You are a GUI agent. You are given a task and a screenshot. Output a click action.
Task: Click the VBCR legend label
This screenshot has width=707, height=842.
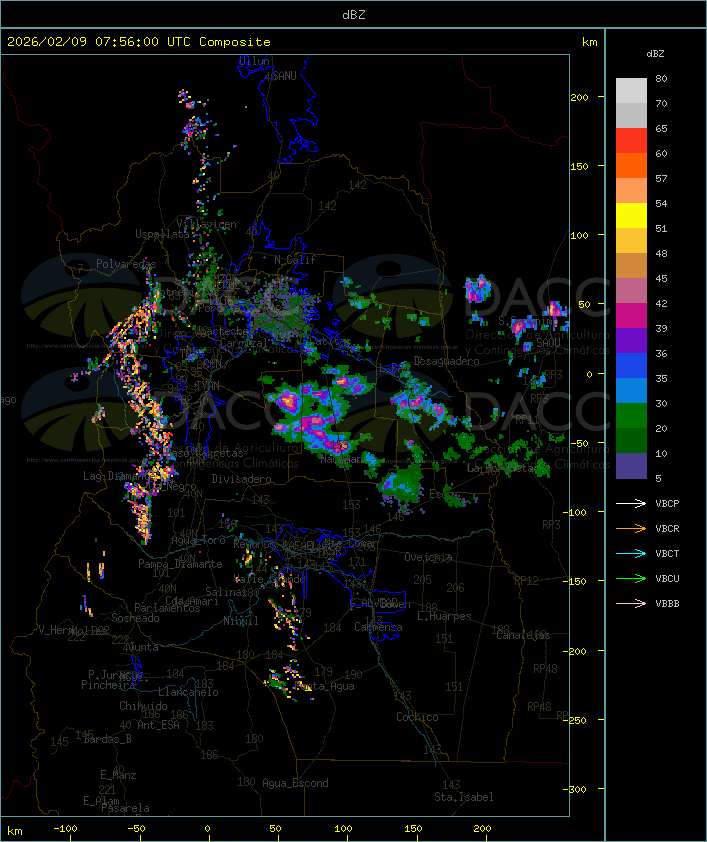point(667,529)
